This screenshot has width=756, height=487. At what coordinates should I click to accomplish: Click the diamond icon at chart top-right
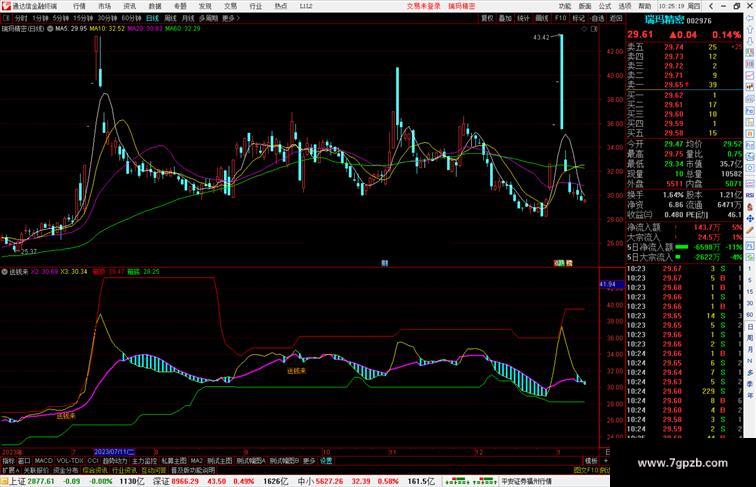[584, 29]
